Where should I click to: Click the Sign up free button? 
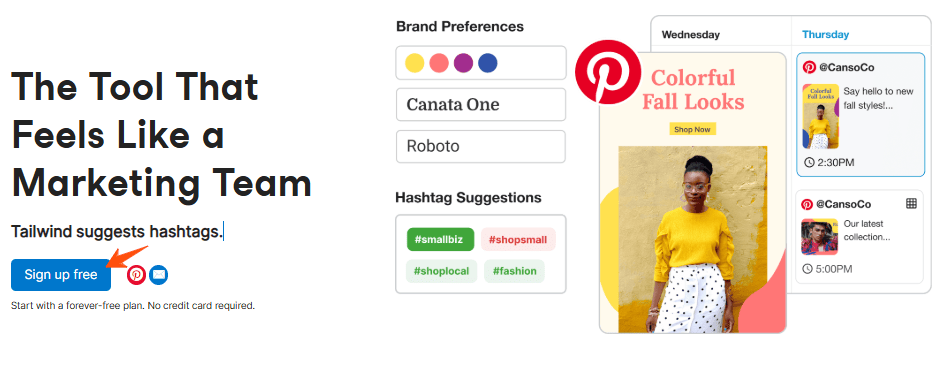[61, 275]
